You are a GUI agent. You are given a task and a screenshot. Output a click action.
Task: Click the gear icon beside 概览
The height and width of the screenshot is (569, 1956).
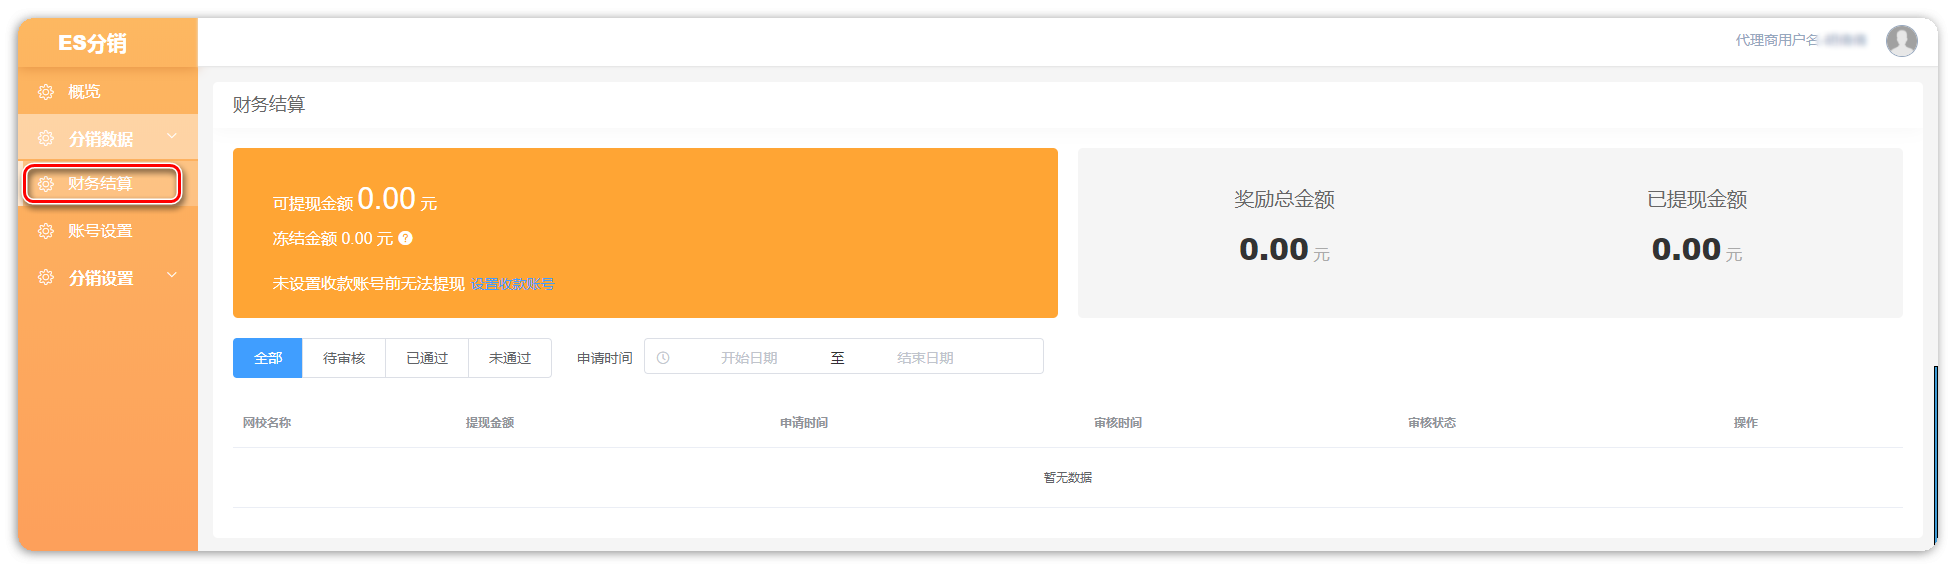click(x=46, y=92)
